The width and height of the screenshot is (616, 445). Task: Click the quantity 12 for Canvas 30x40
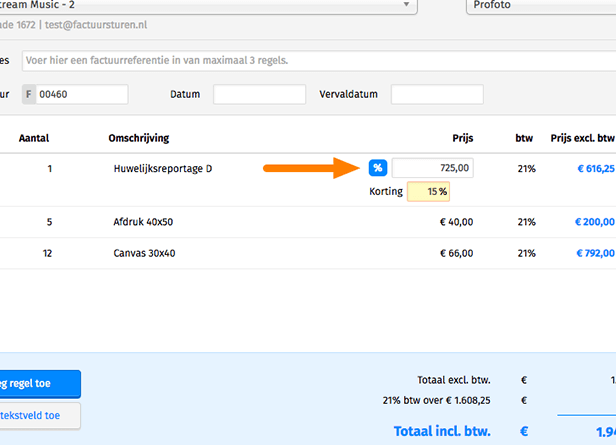(47, 254)
